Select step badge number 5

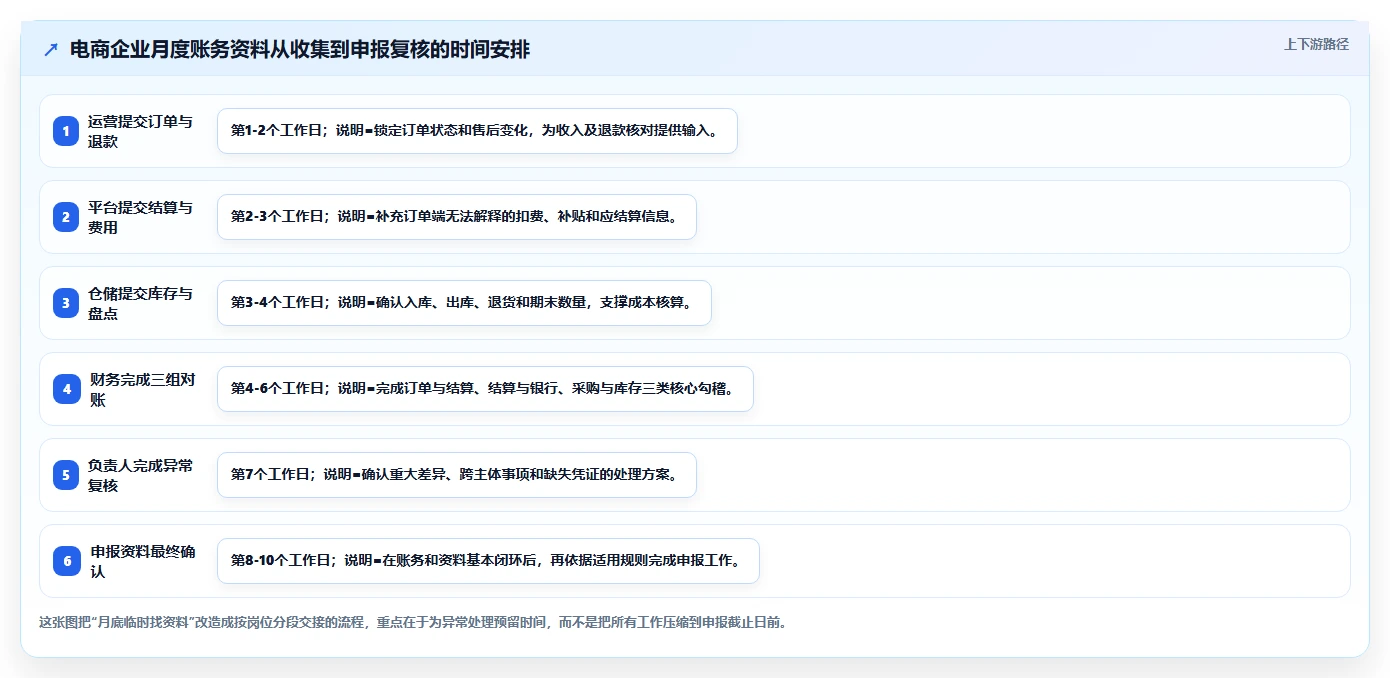[x=66, y=475]
